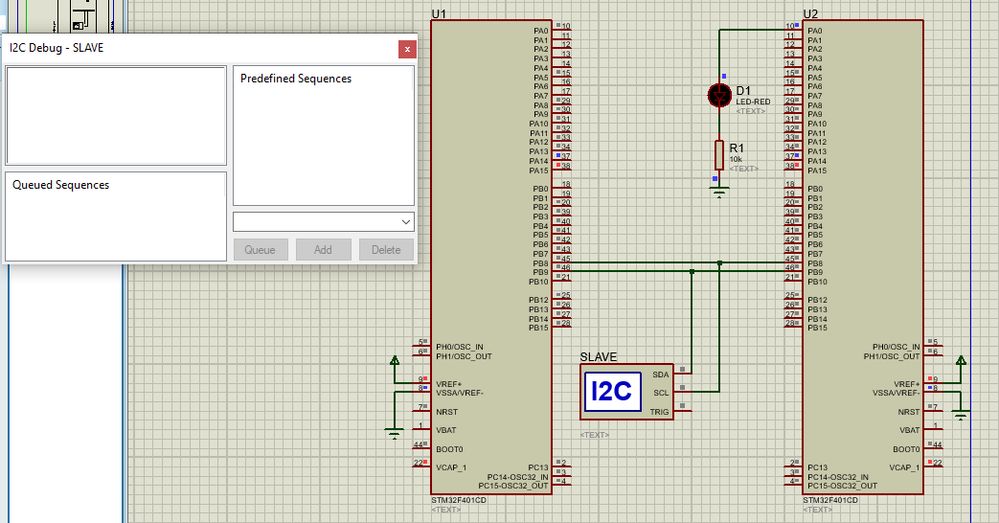Click the I2C Debug log text area

[116, 115]
